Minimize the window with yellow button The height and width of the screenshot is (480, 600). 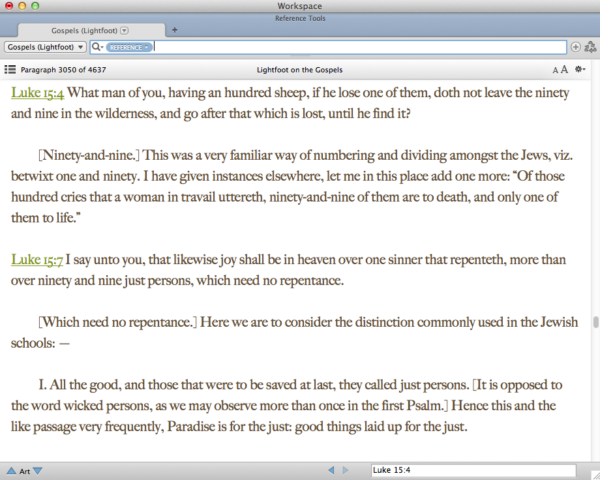coord(22,6)
